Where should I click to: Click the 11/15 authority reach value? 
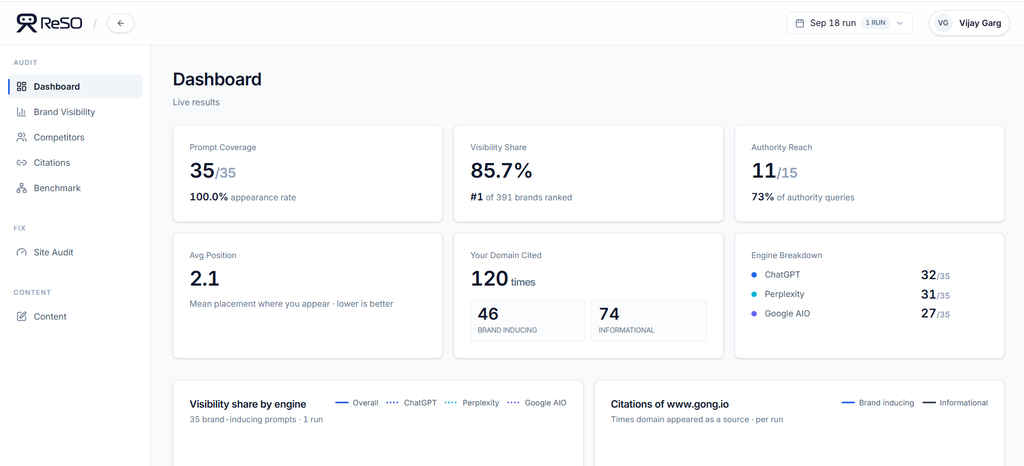click(x=775, y=171)
